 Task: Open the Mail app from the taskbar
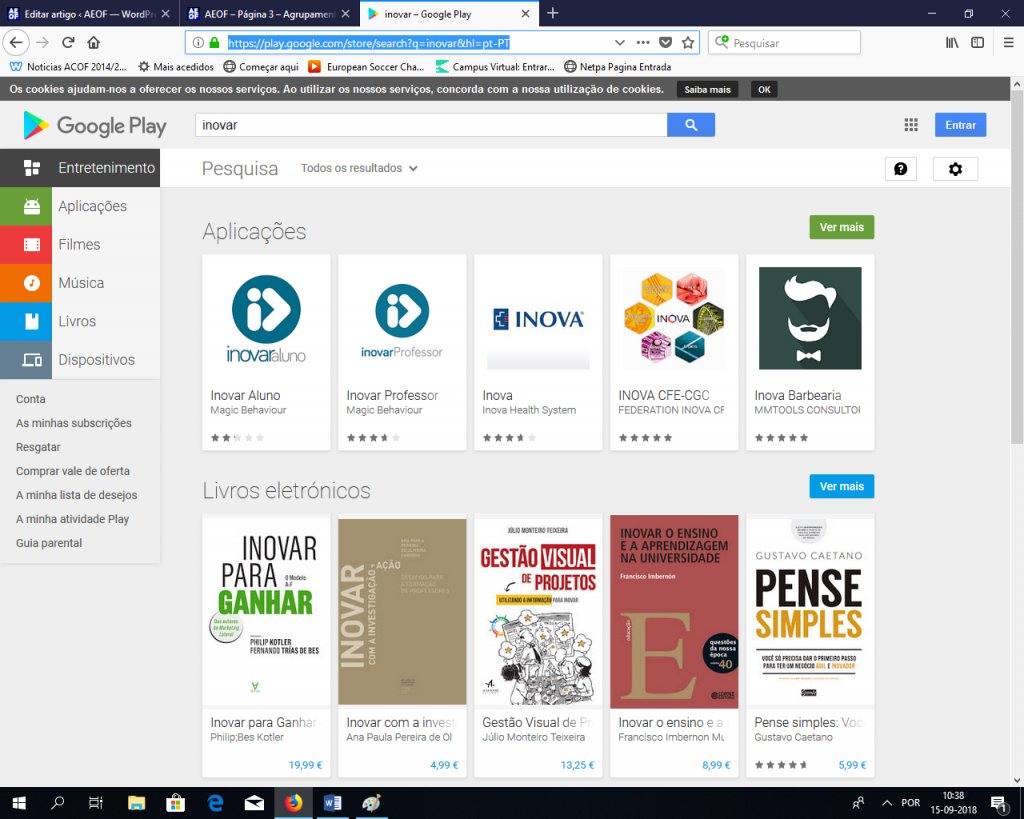pos(254,803)
